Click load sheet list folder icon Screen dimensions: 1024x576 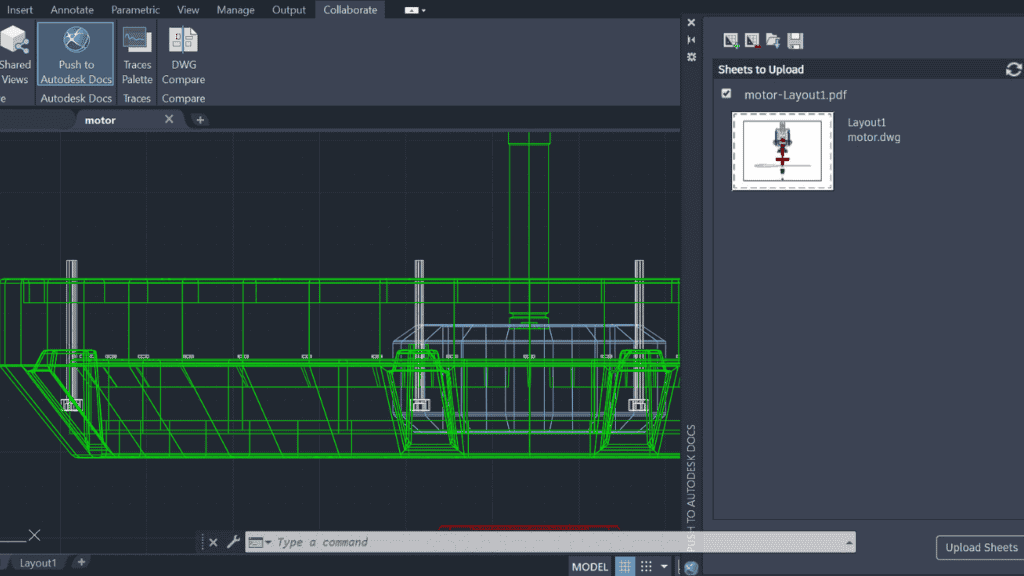(773, 40)
